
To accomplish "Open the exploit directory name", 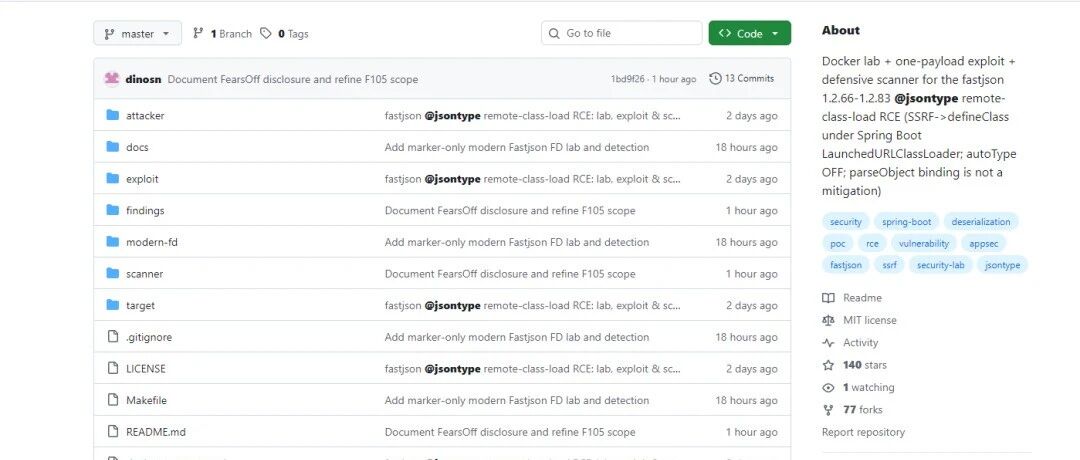I will [142, 179].
